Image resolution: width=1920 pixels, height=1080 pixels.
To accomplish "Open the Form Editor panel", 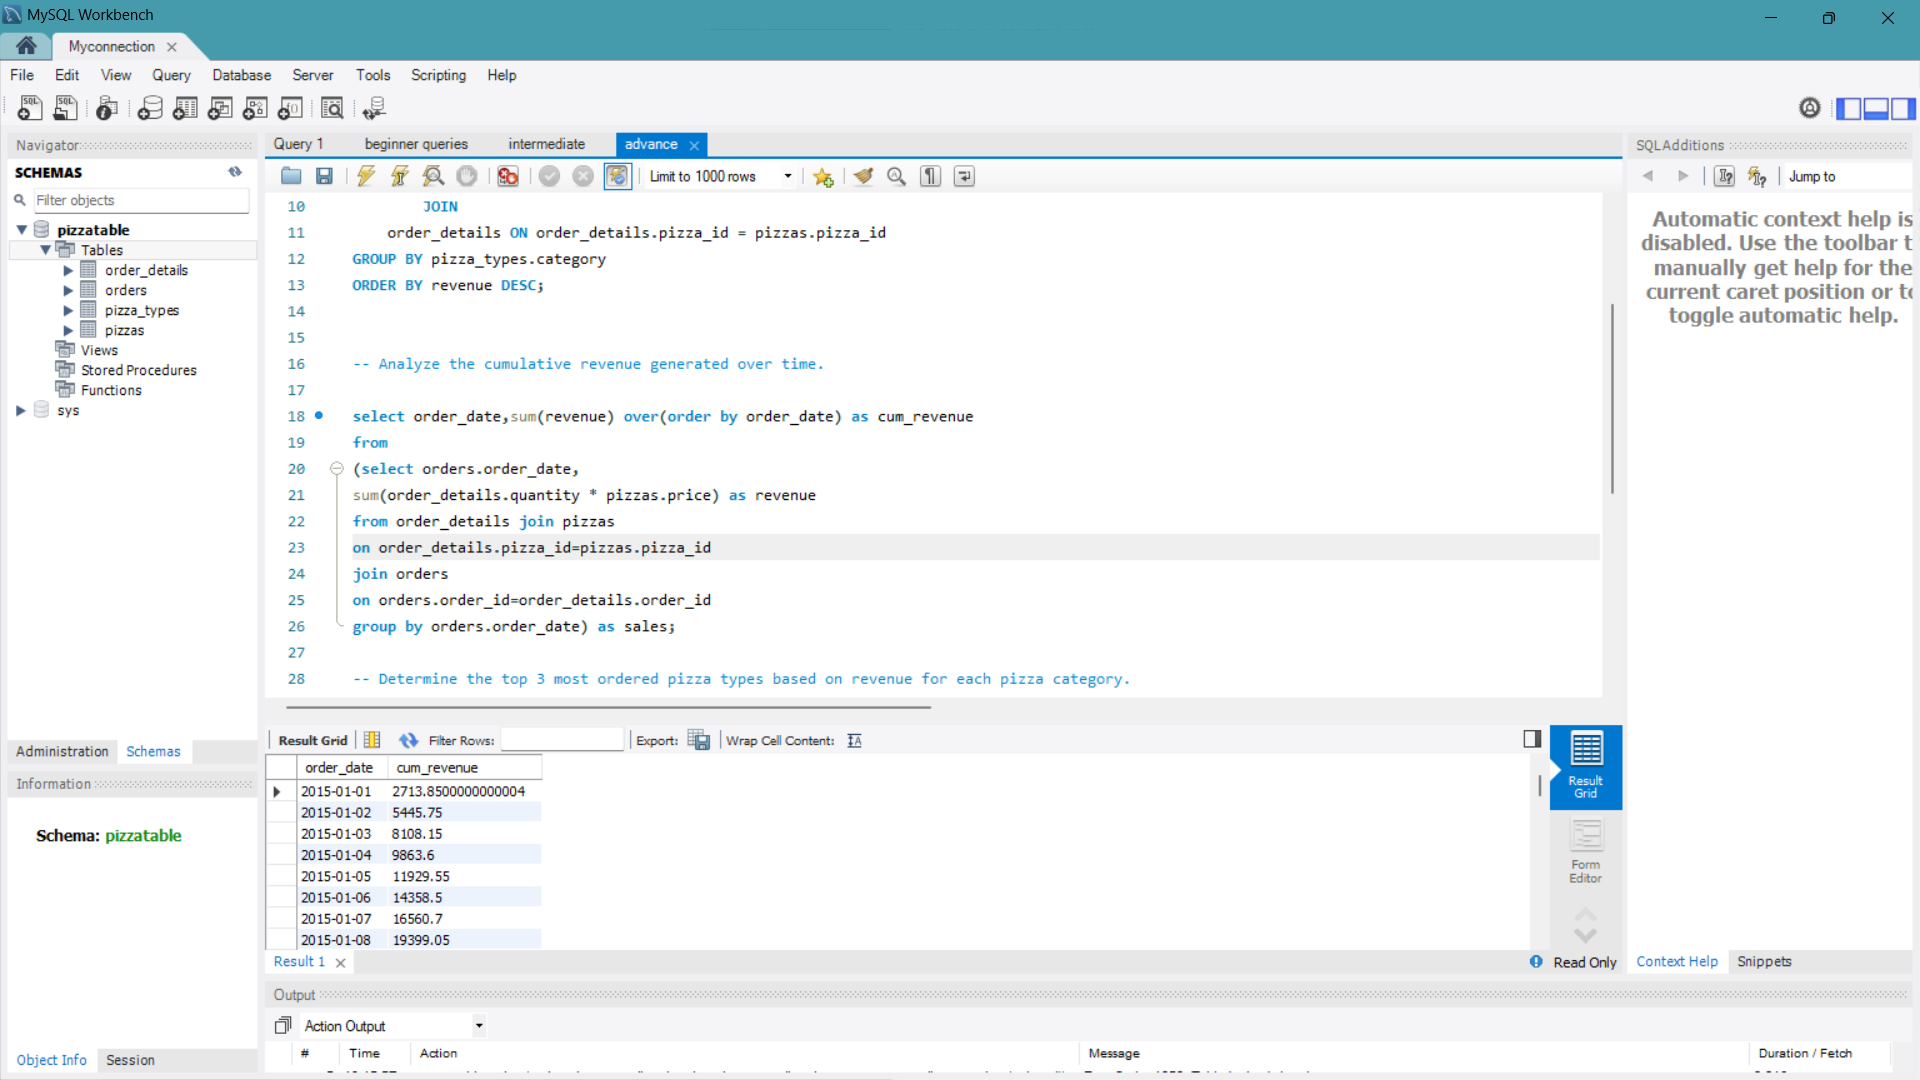I will click(x=1585, y=852).
